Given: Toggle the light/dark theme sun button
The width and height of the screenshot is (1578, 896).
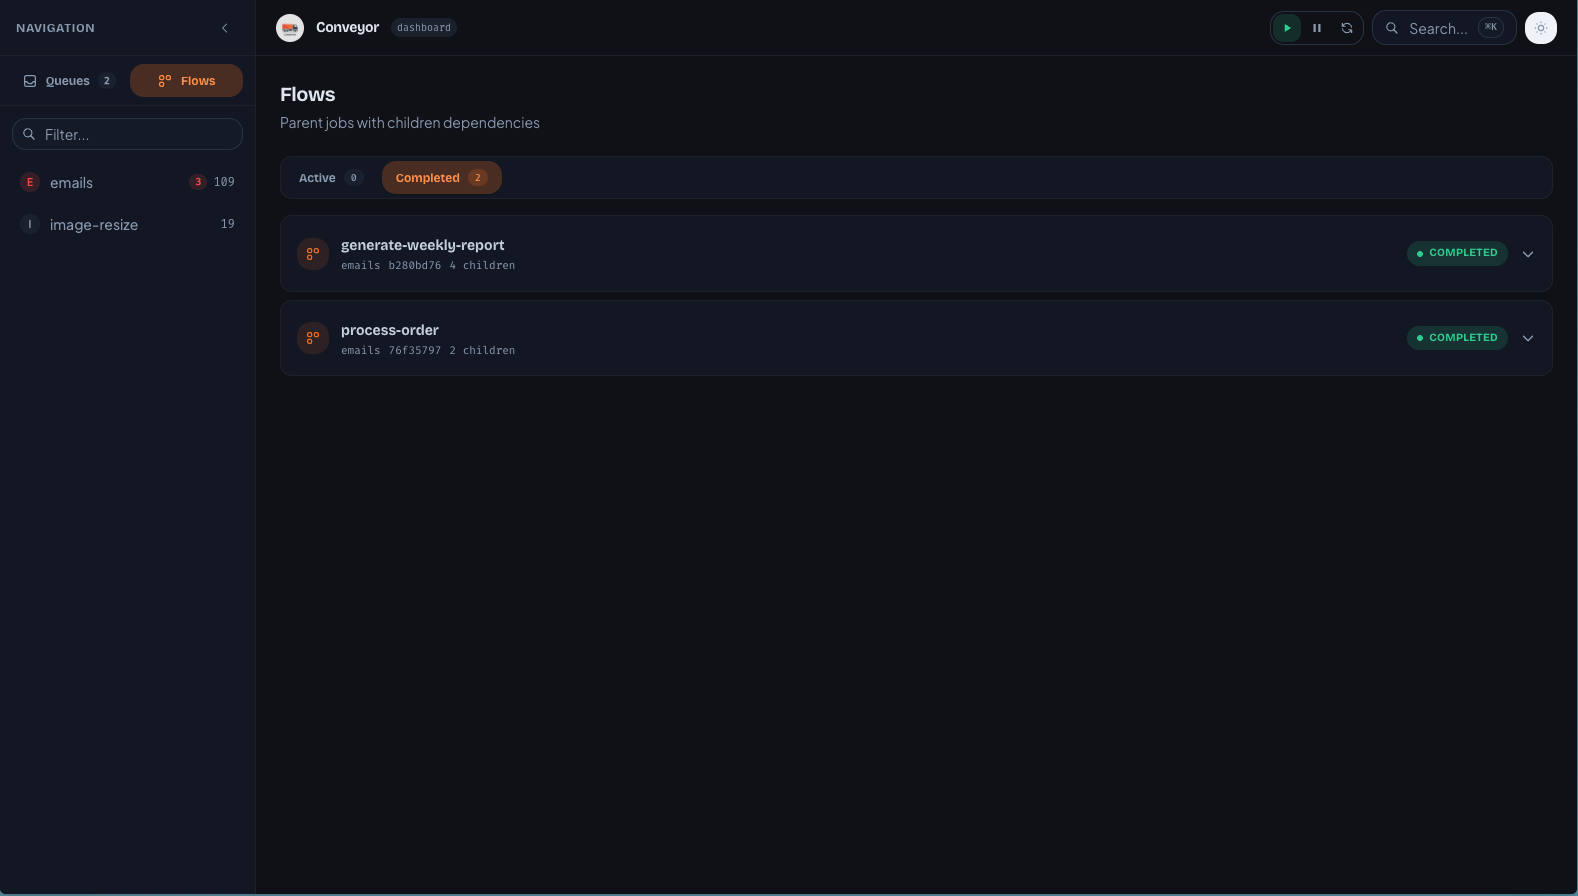Looking at the screenshot, I should click(1540, 28).
